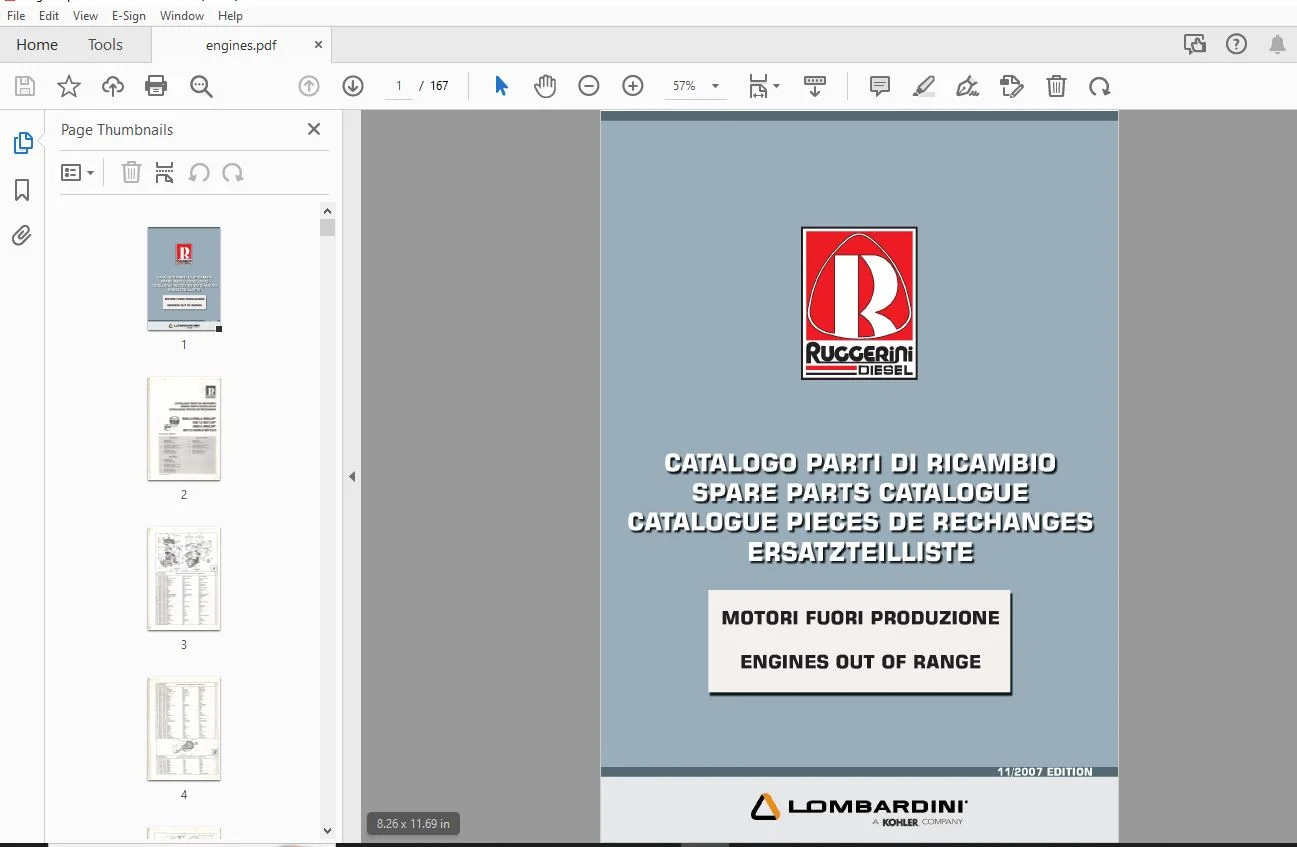The image size is (1297, 847).
Task: Enable scrolling mode page display icon
Action: 815,86
